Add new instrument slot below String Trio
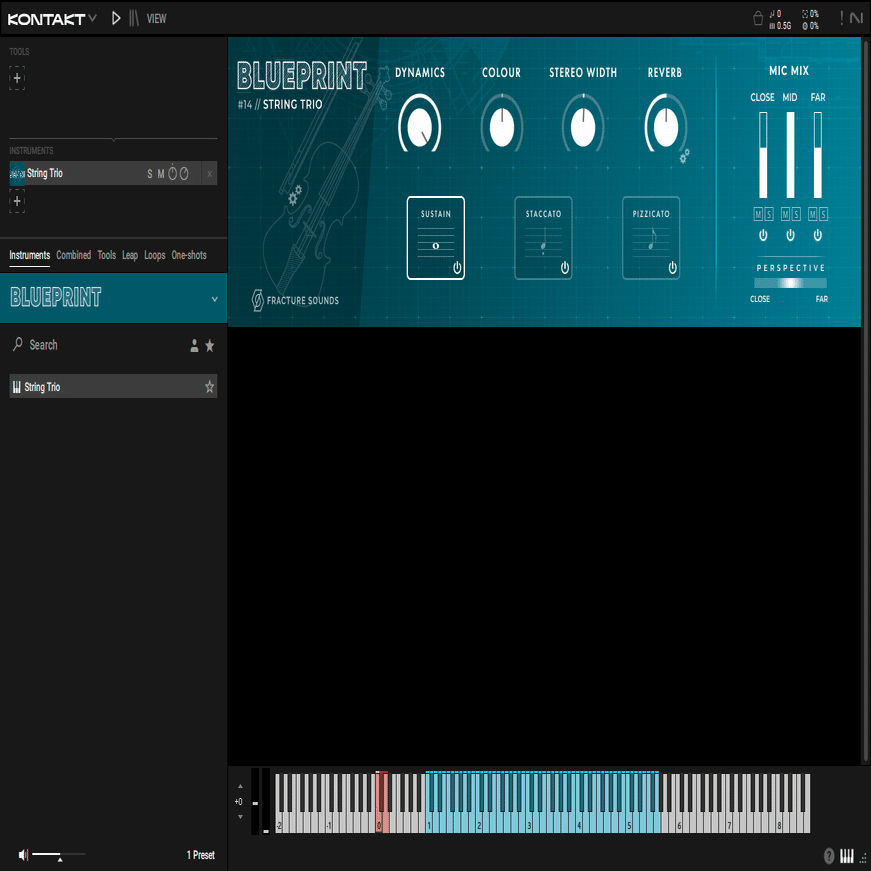 click(x=17, y=201)
